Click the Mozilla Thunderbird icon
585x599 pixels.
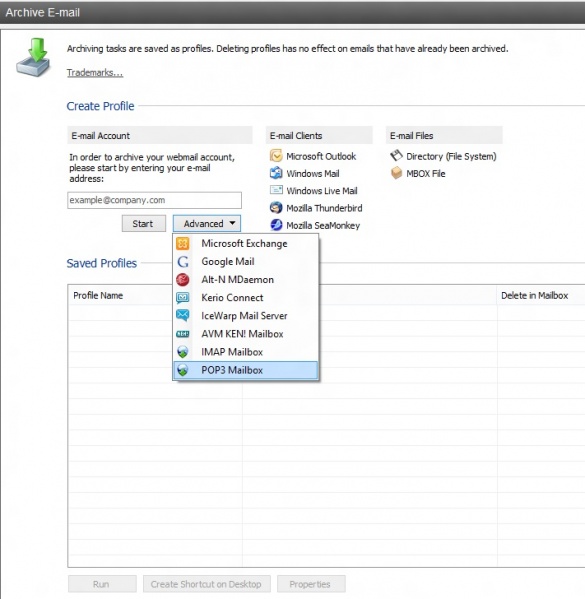276,207
